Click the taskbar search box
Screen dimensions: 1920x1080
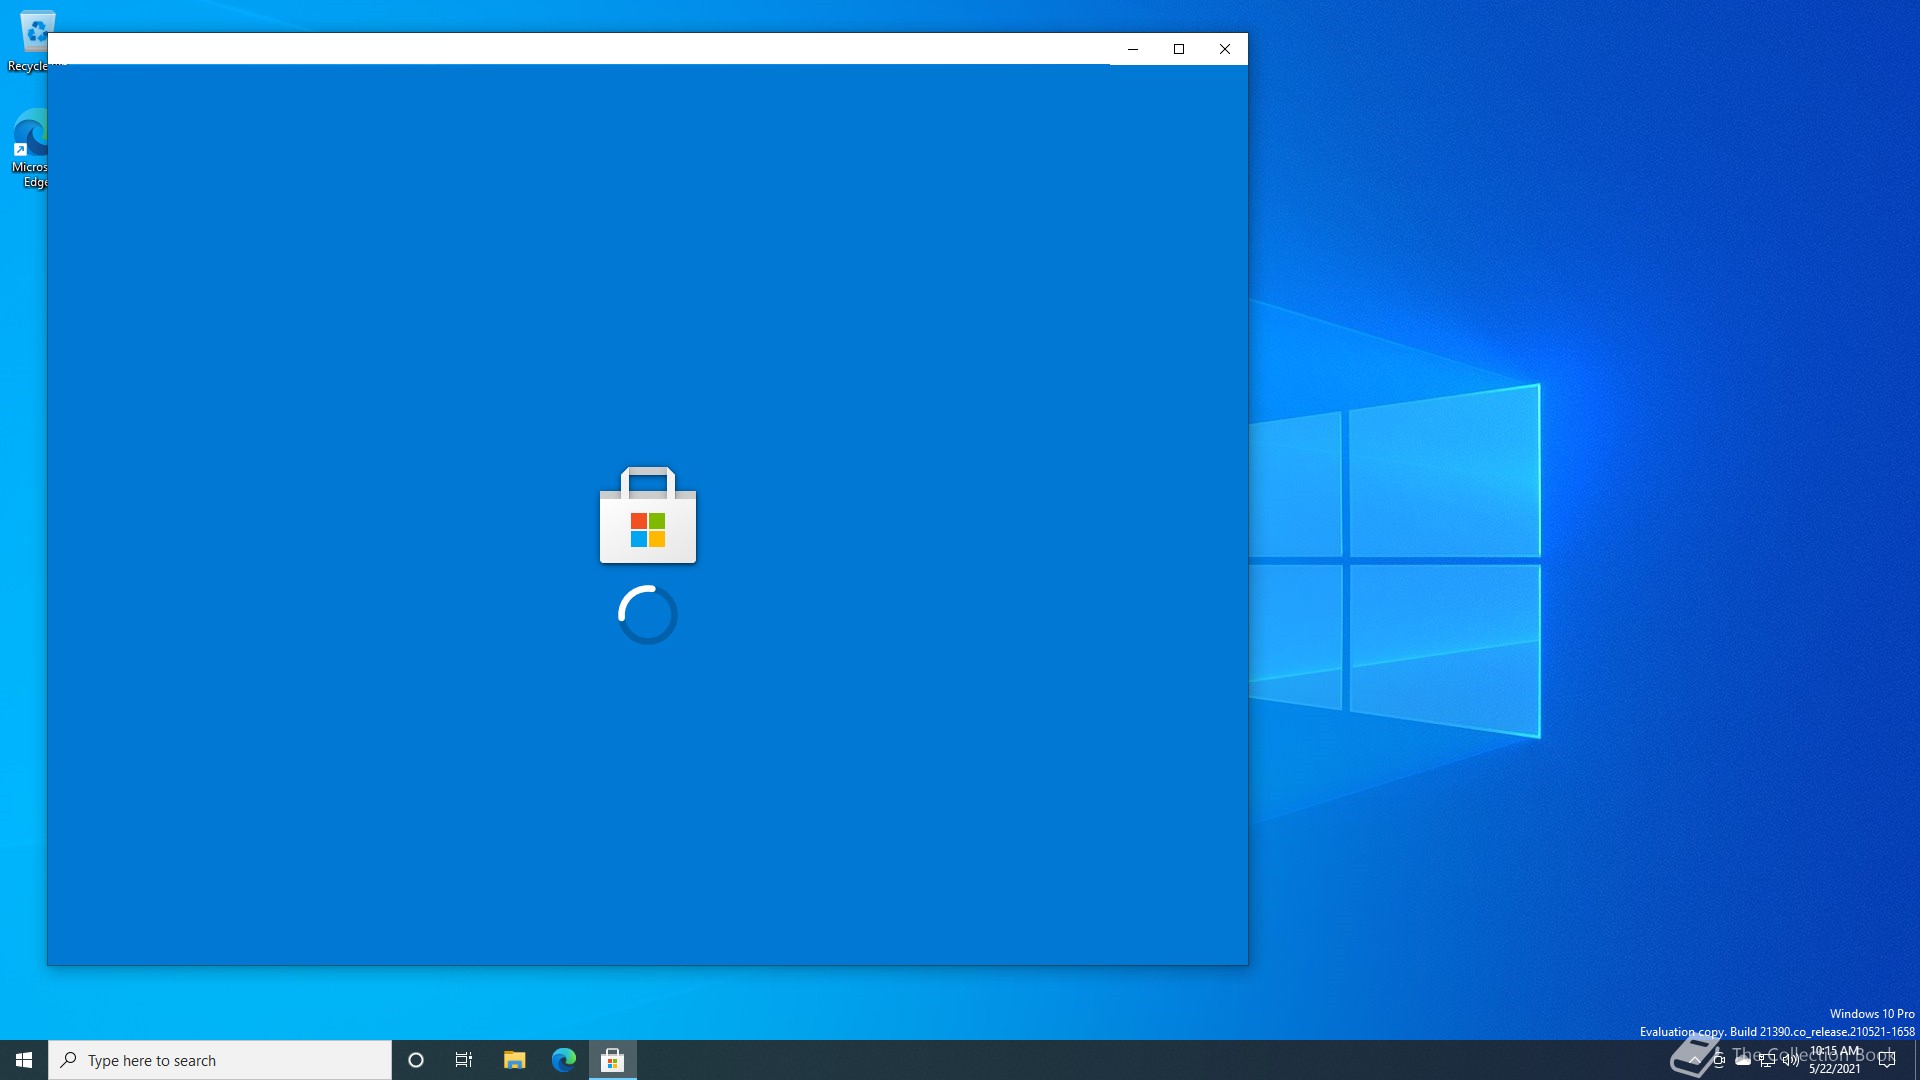click(220, 1060)
